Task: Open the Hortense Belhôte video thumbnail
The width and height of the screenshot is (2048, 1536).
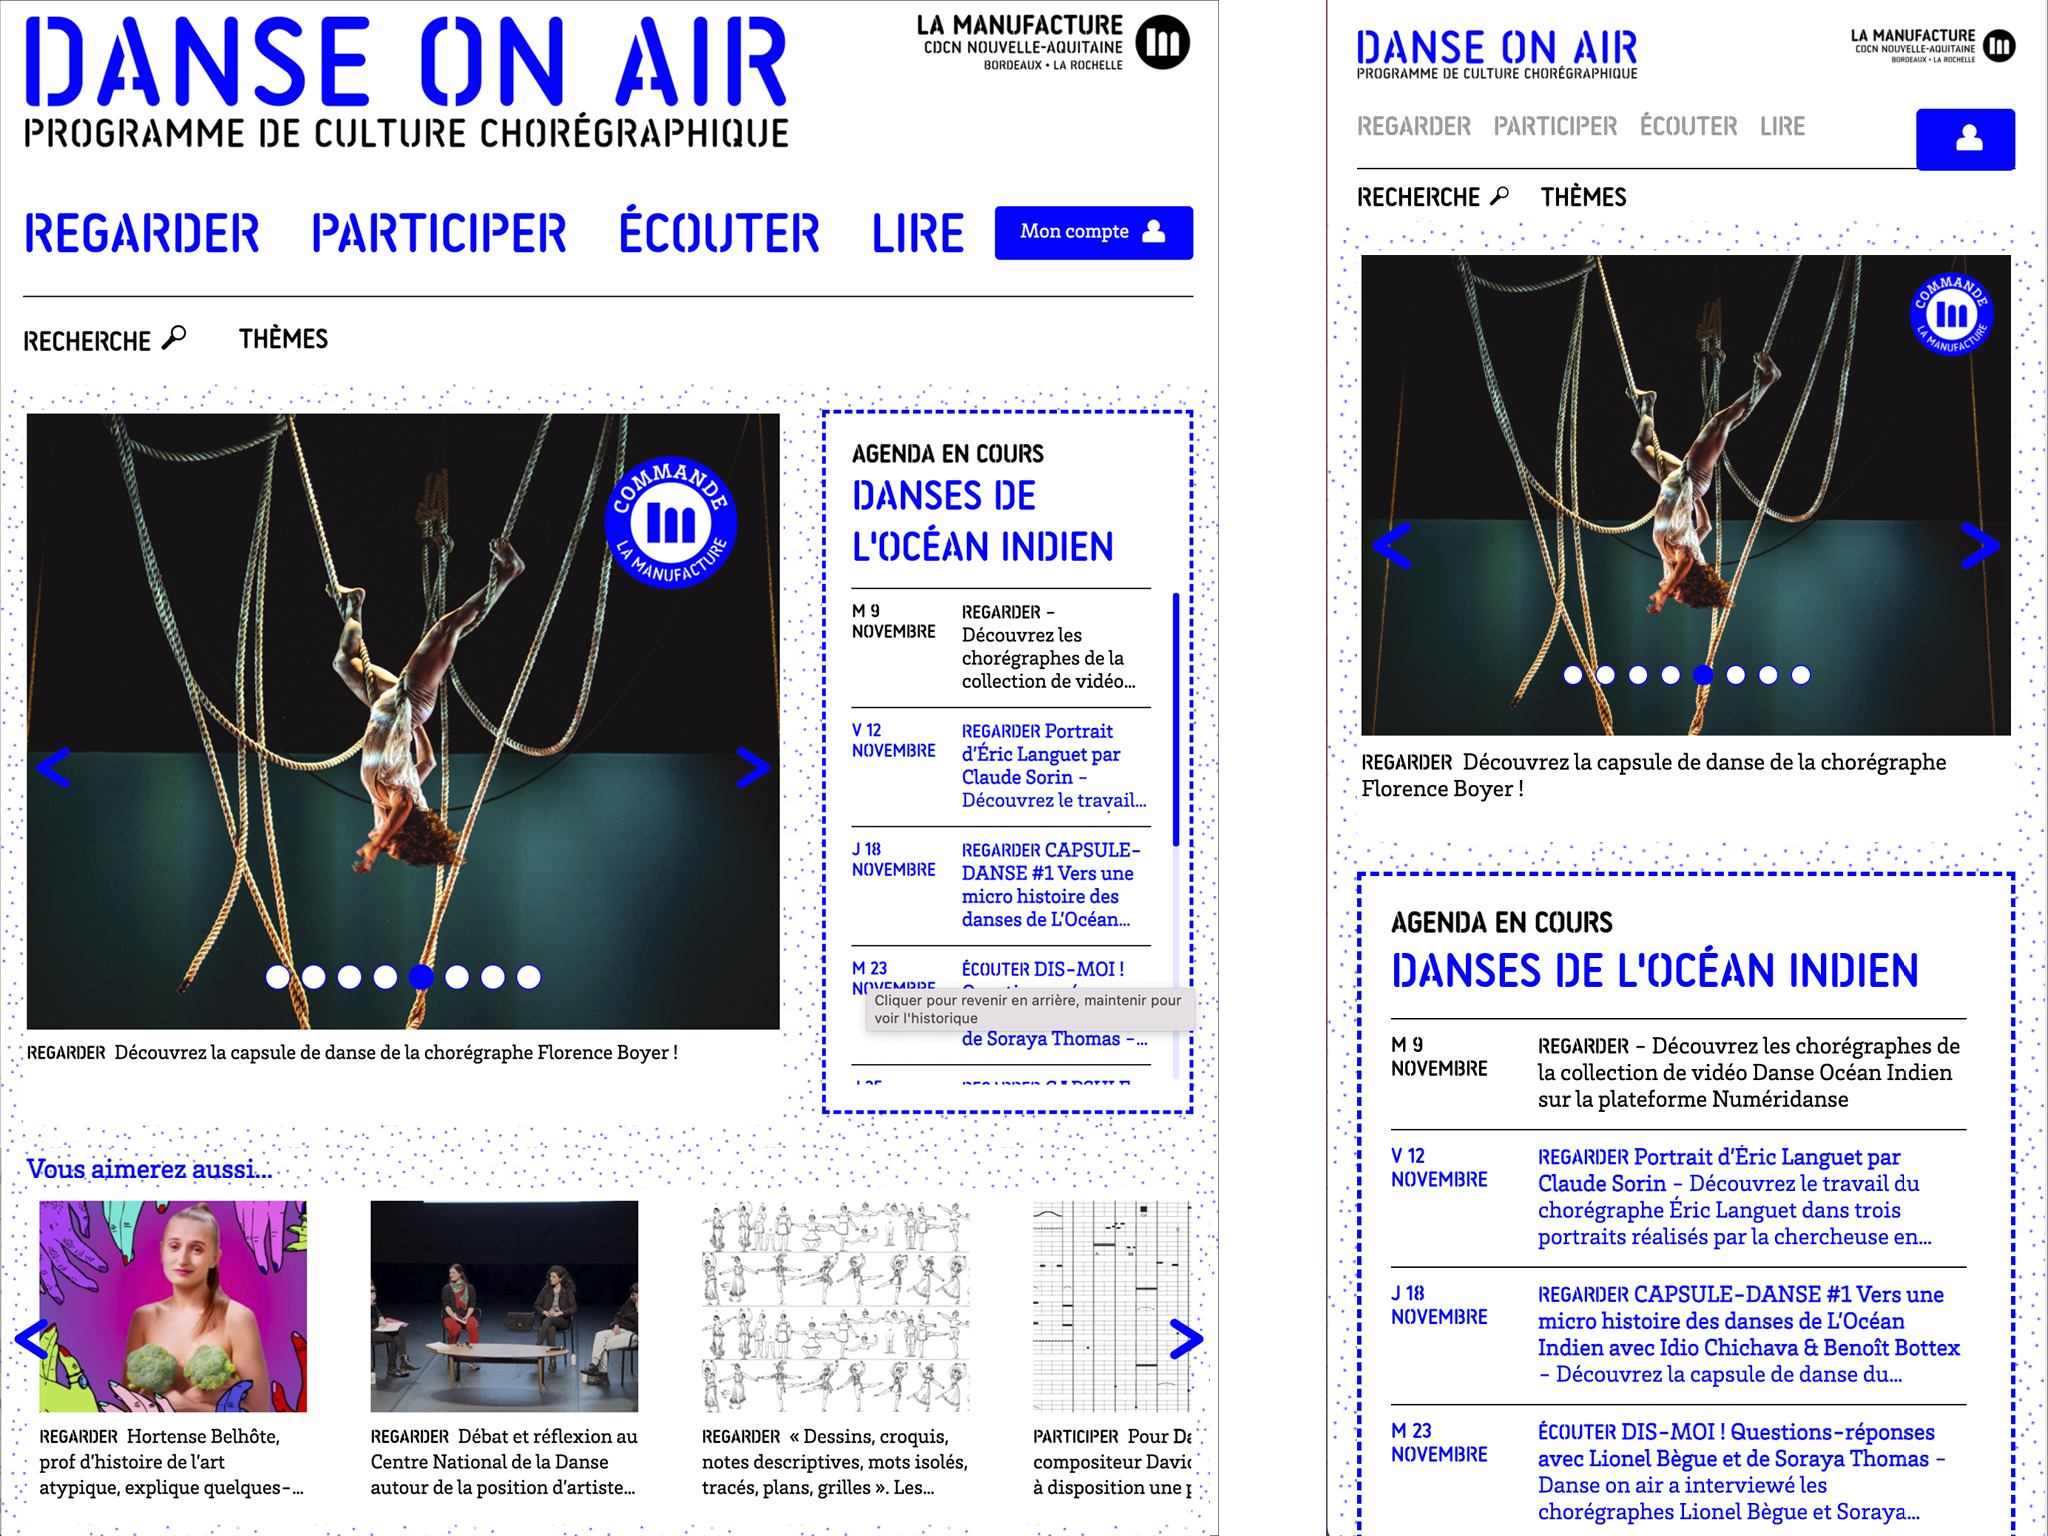Action: [x=173, y=1306]
